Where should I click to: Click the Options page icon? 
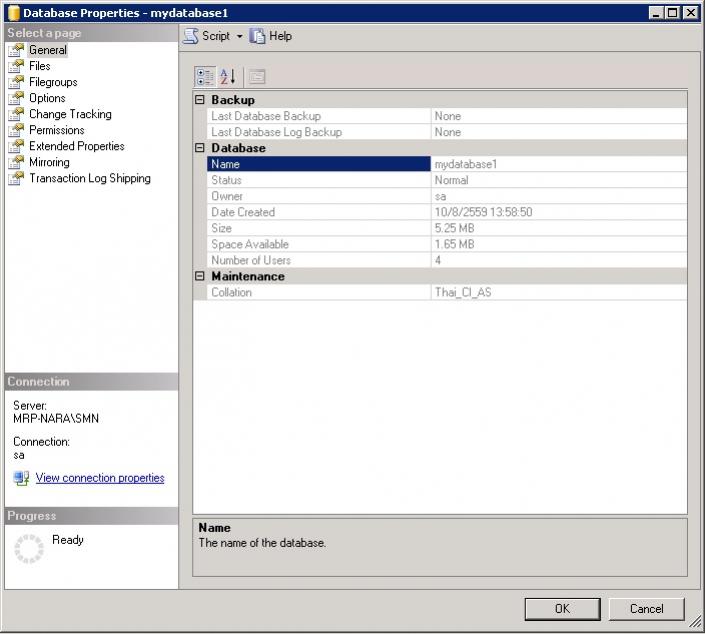(16, 98)
